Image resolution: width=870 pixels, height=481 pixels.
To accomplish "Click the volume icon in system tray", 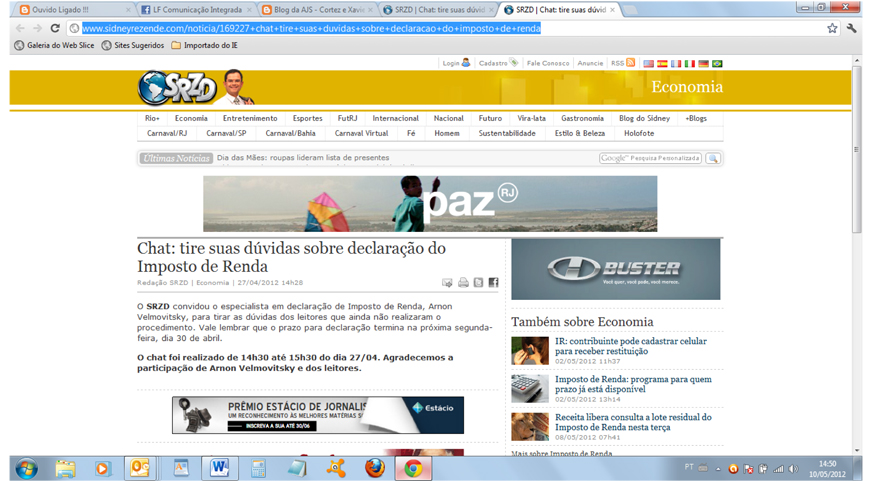I will [x=794, y=469].
